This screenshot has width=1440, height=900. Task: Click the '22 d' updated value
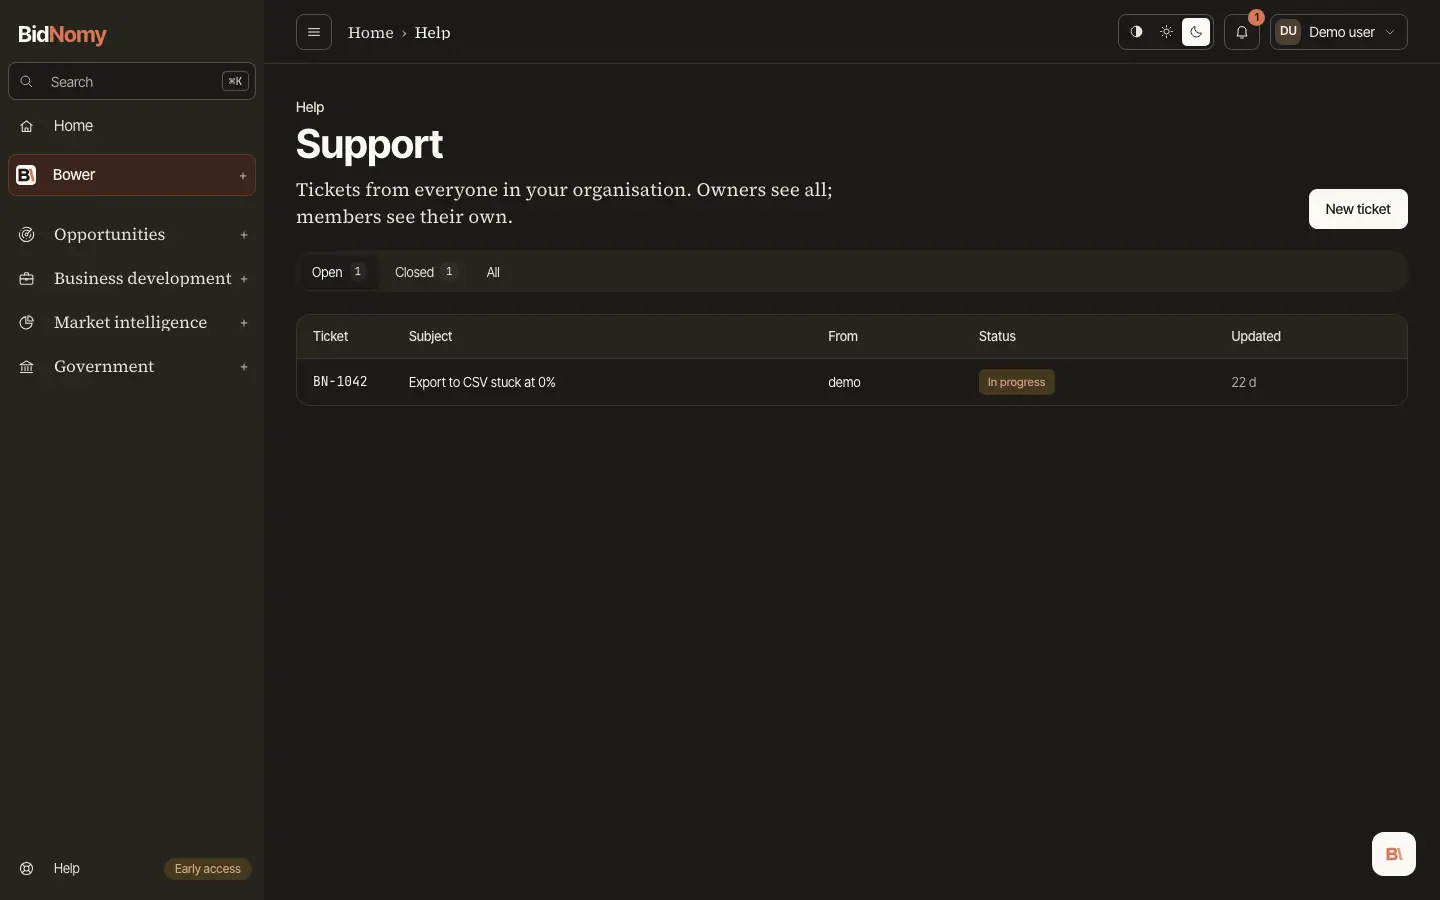(1244, 382)
